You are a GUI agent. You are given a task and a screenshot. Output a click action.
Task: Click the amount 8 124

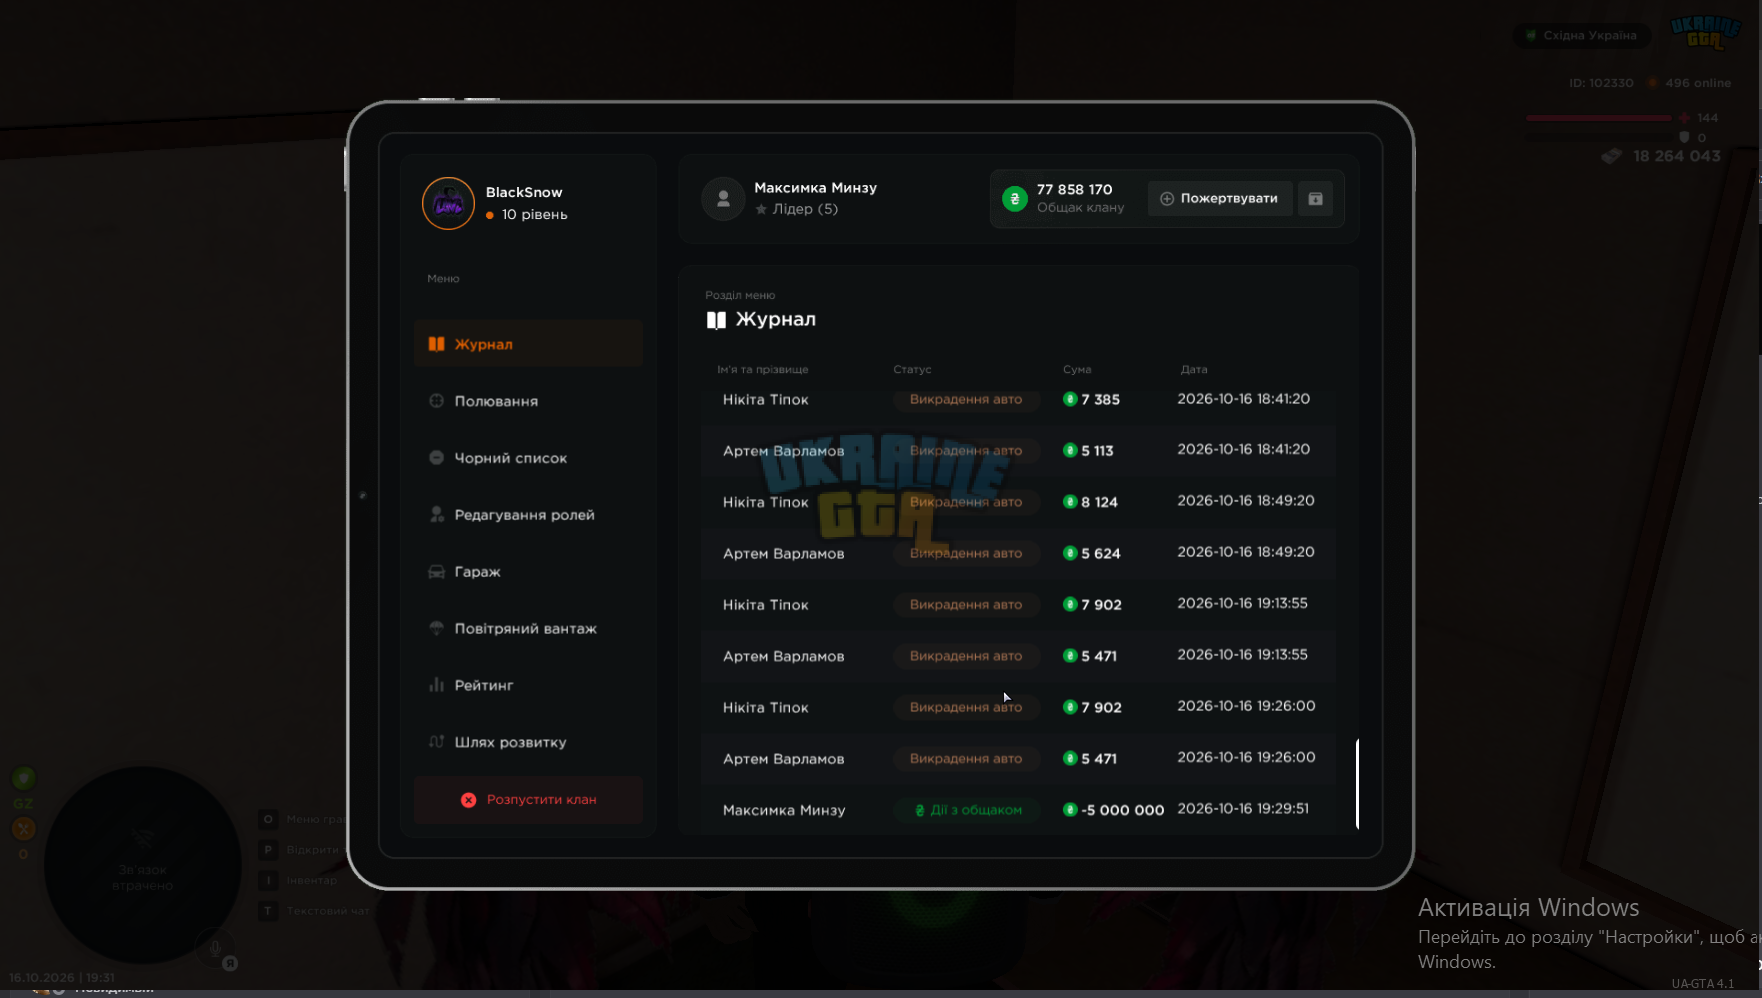pyautogui.click(x=1099, y=502)
